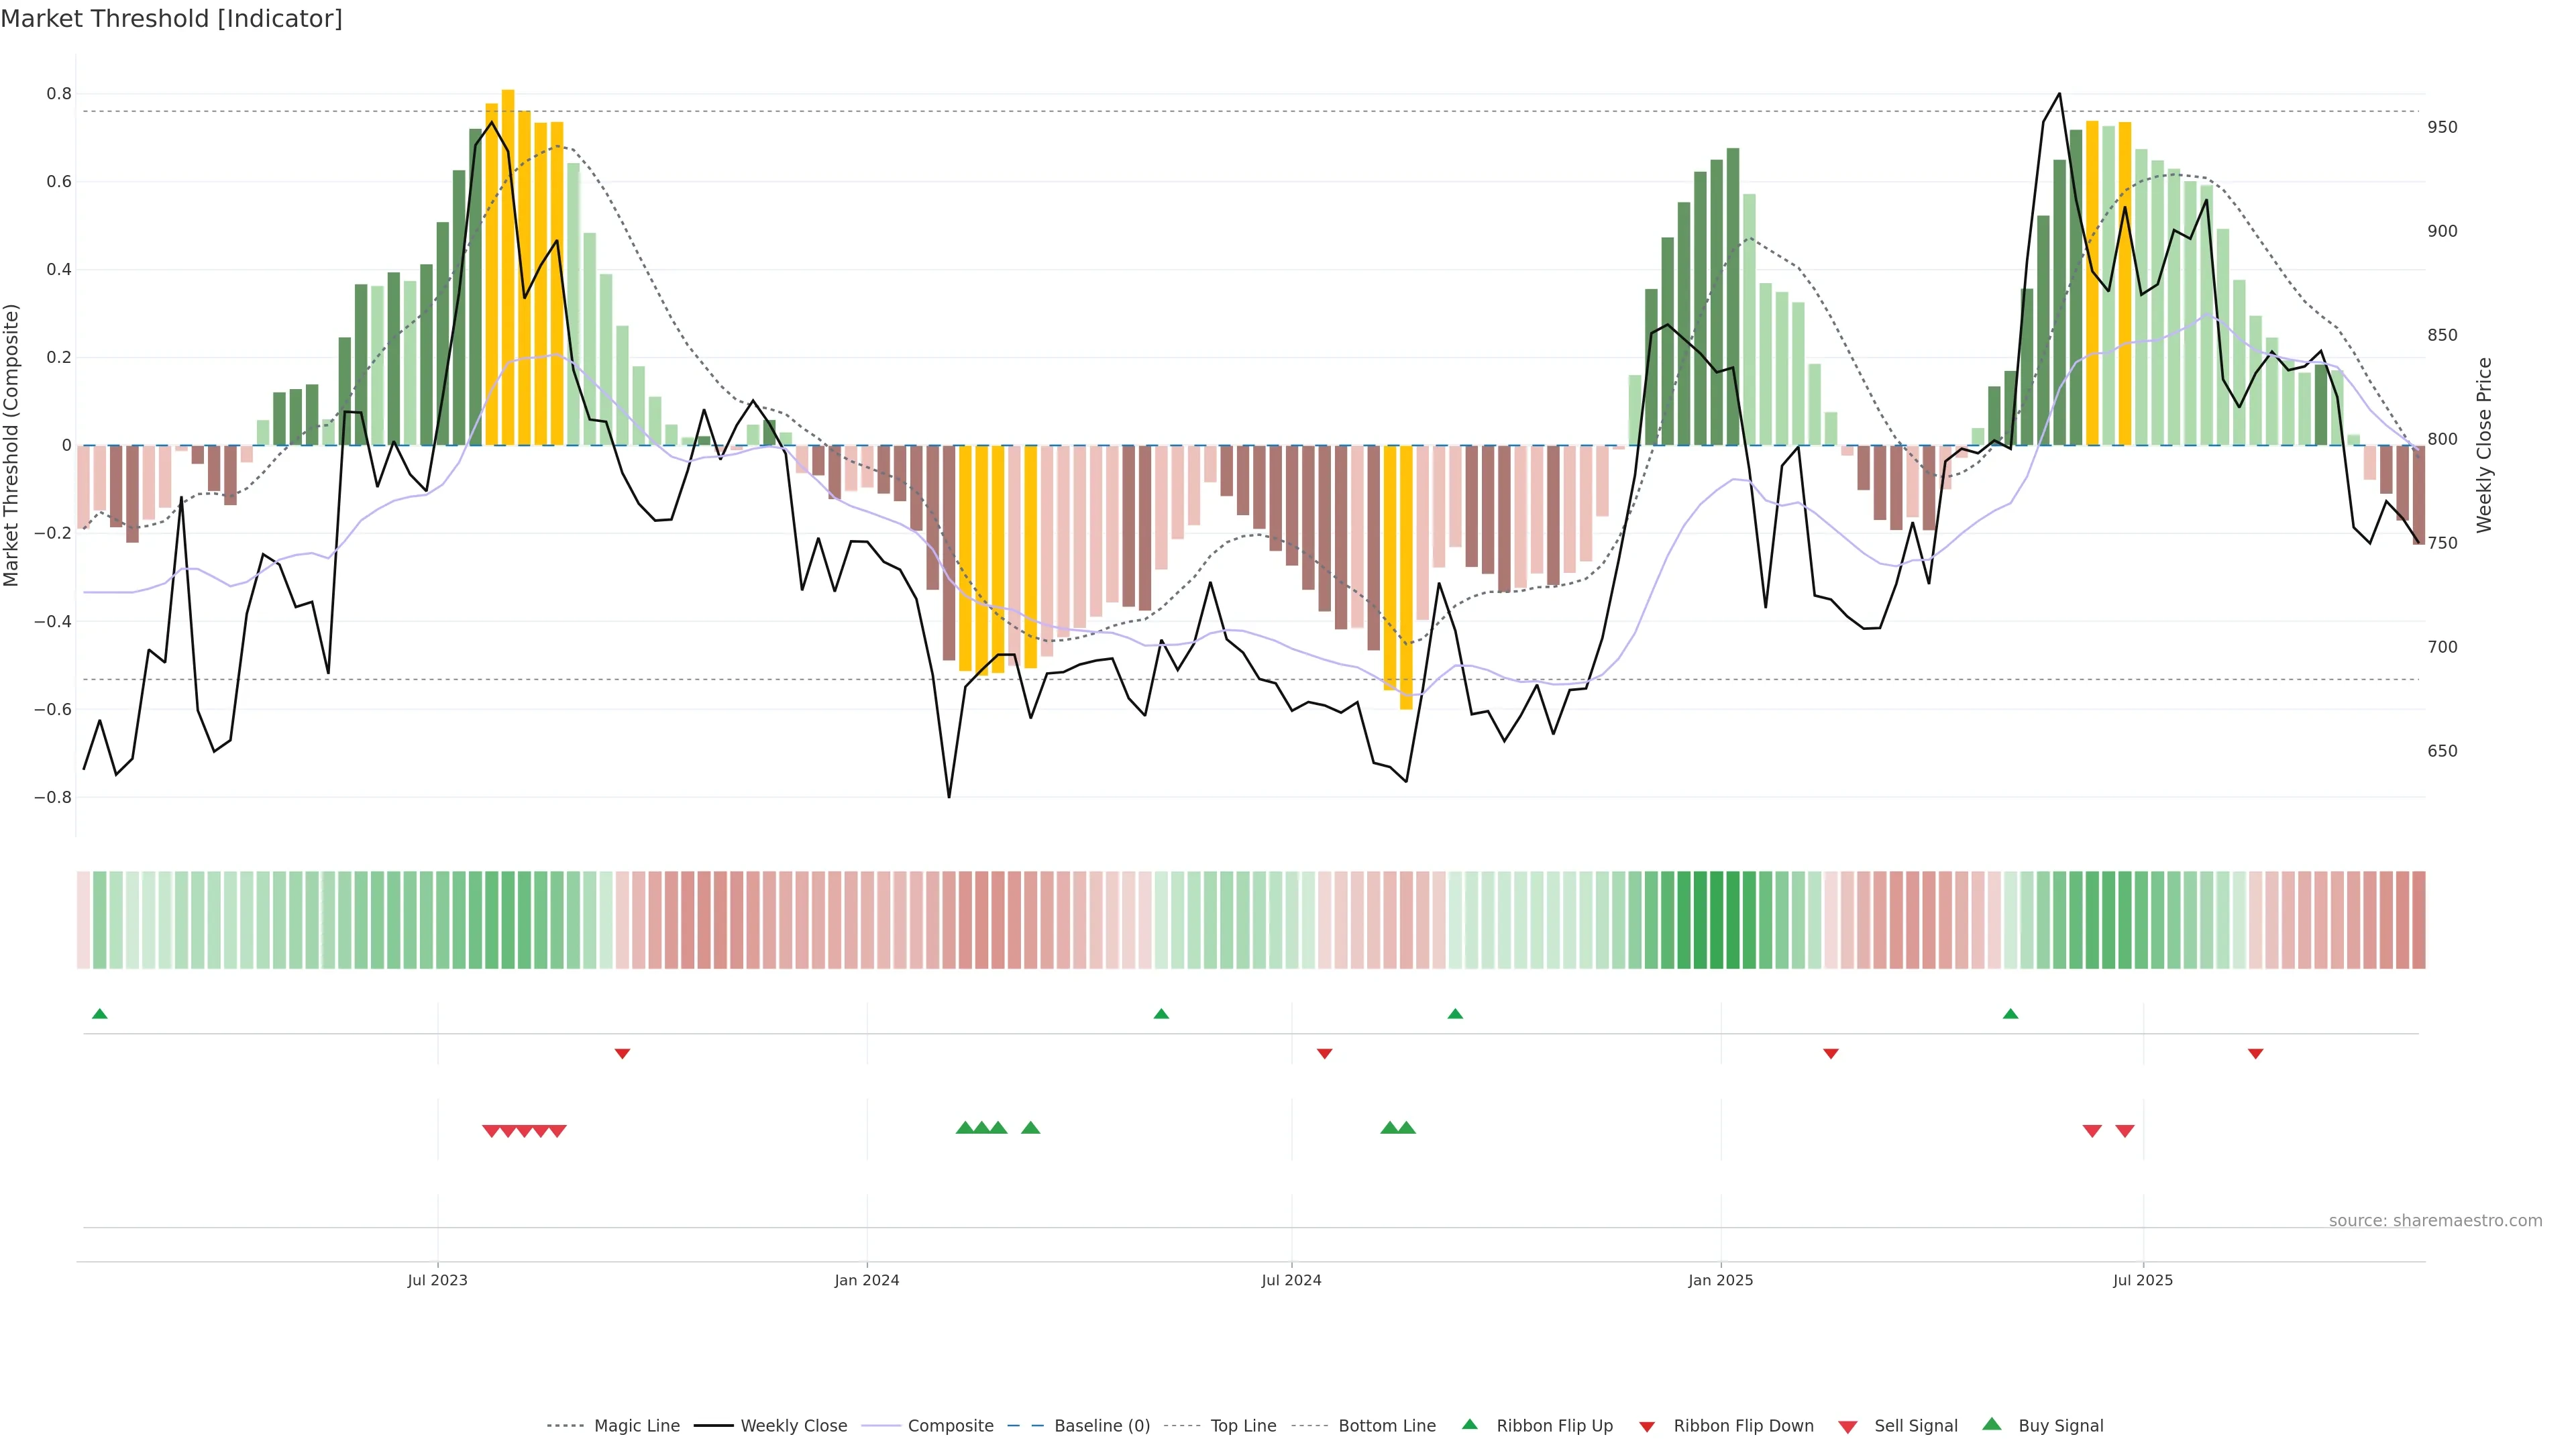The height and width of the screenshot is (1449, 2576).
Task: Click the Market Threshold [Indicator] chart title
Action: 172,19
